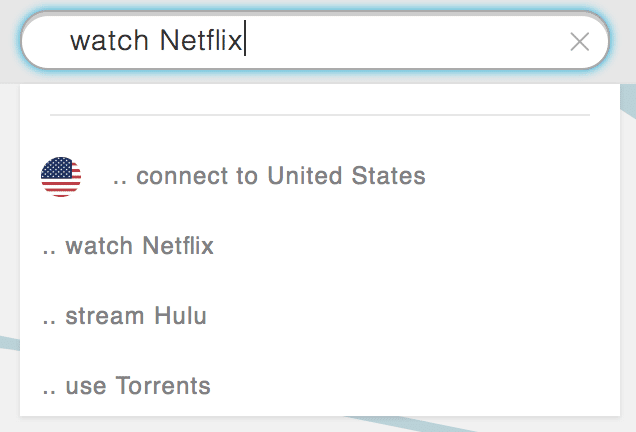This screenshot has height=432, width=636.
Task: Click the word "Hulu" in the suggestions list
Action: click(180, 316)
